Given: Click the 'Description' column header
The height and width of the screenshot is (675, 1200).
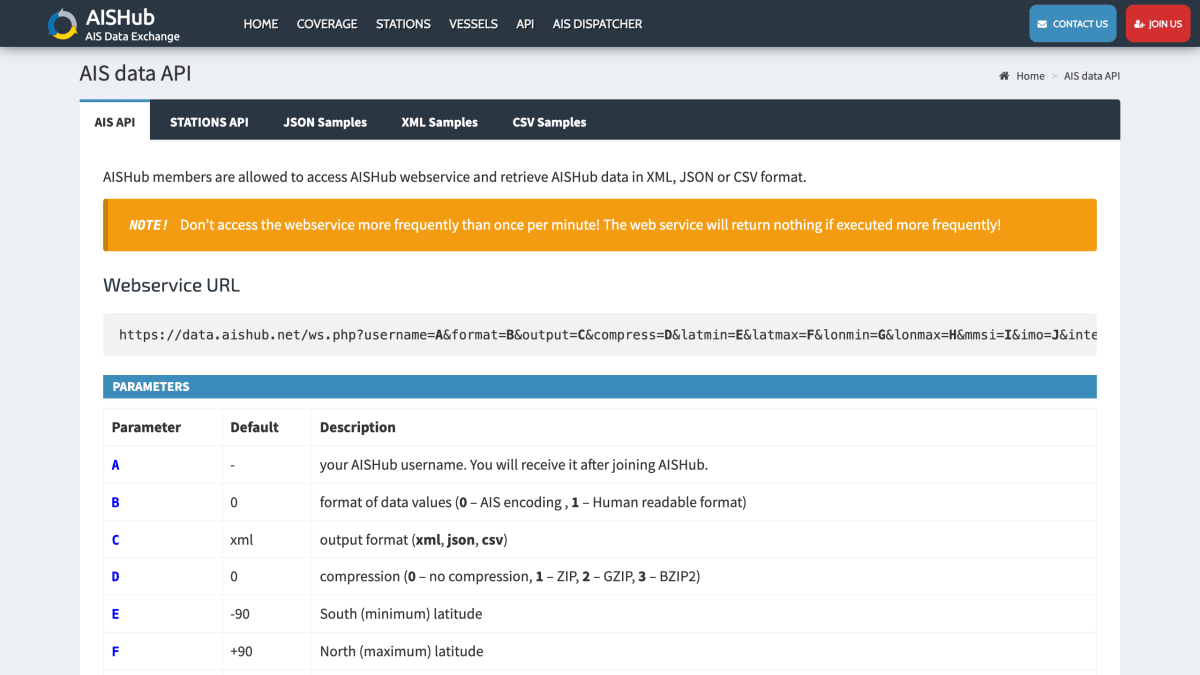Looking at the screenshot, I should [x=358, y=427].
